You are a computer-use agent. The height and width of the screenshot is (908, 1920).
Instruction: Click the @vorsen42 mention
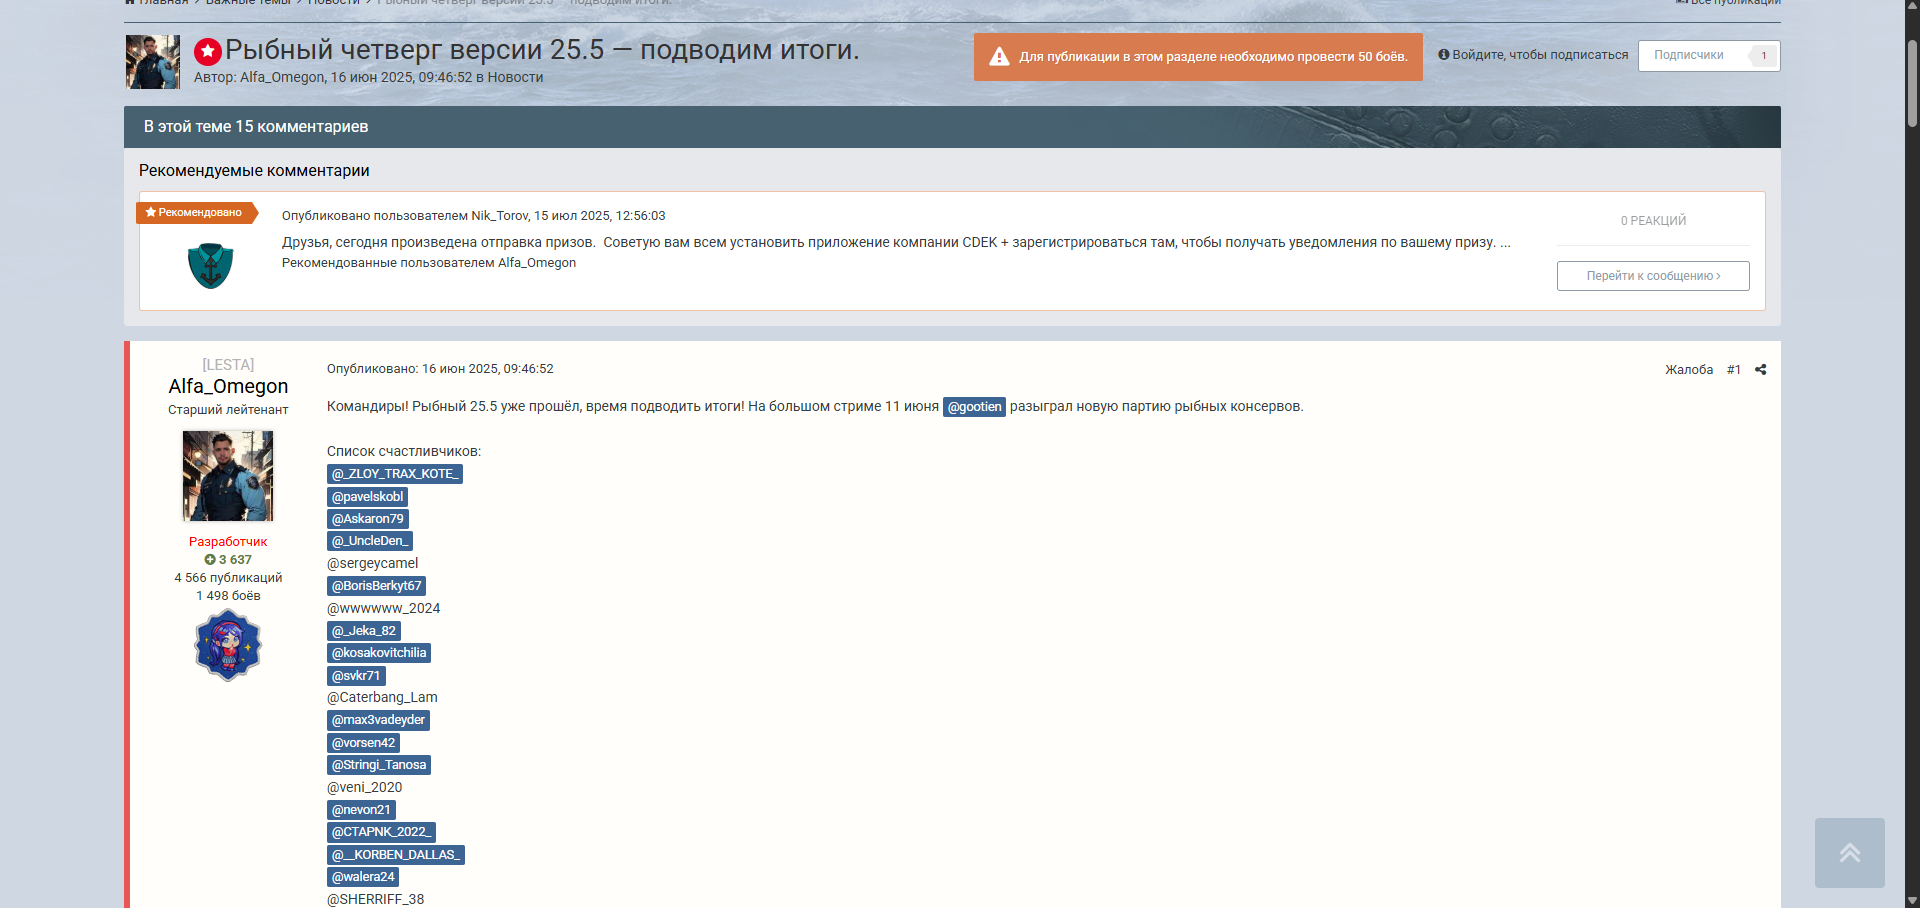[363, 743]
